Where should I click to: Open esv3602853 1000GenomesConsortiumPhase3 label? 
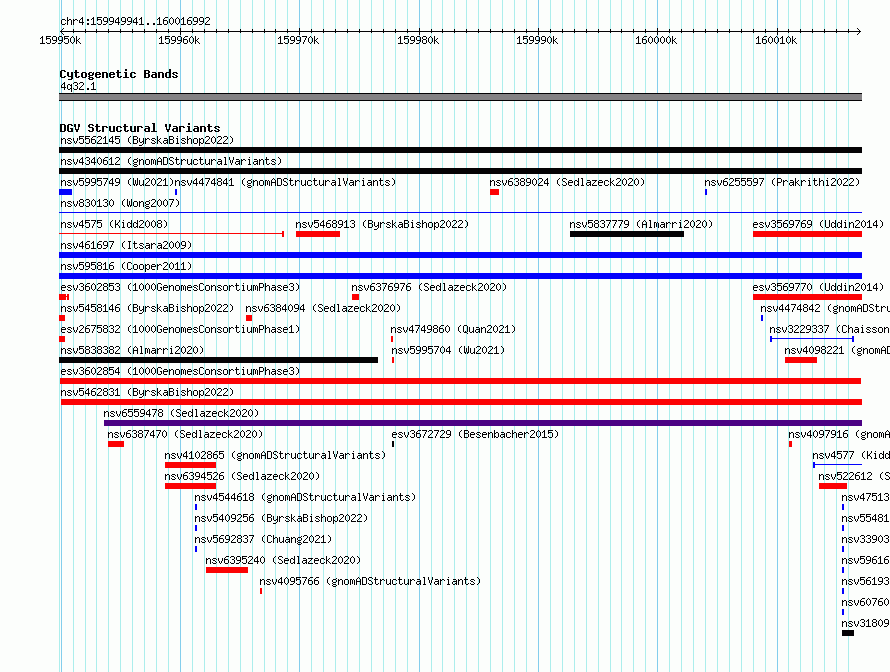coord(180,287)
